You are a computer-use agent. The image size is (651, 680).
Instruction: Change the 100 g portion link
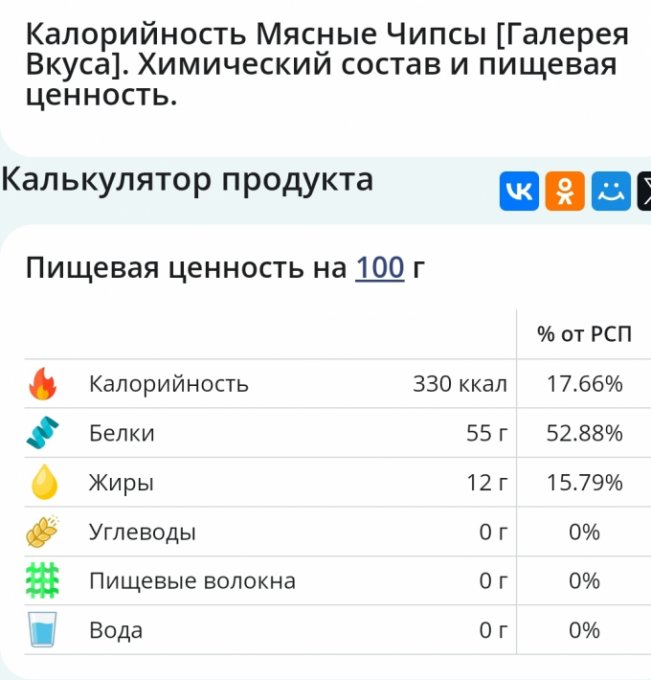point(380,268)
